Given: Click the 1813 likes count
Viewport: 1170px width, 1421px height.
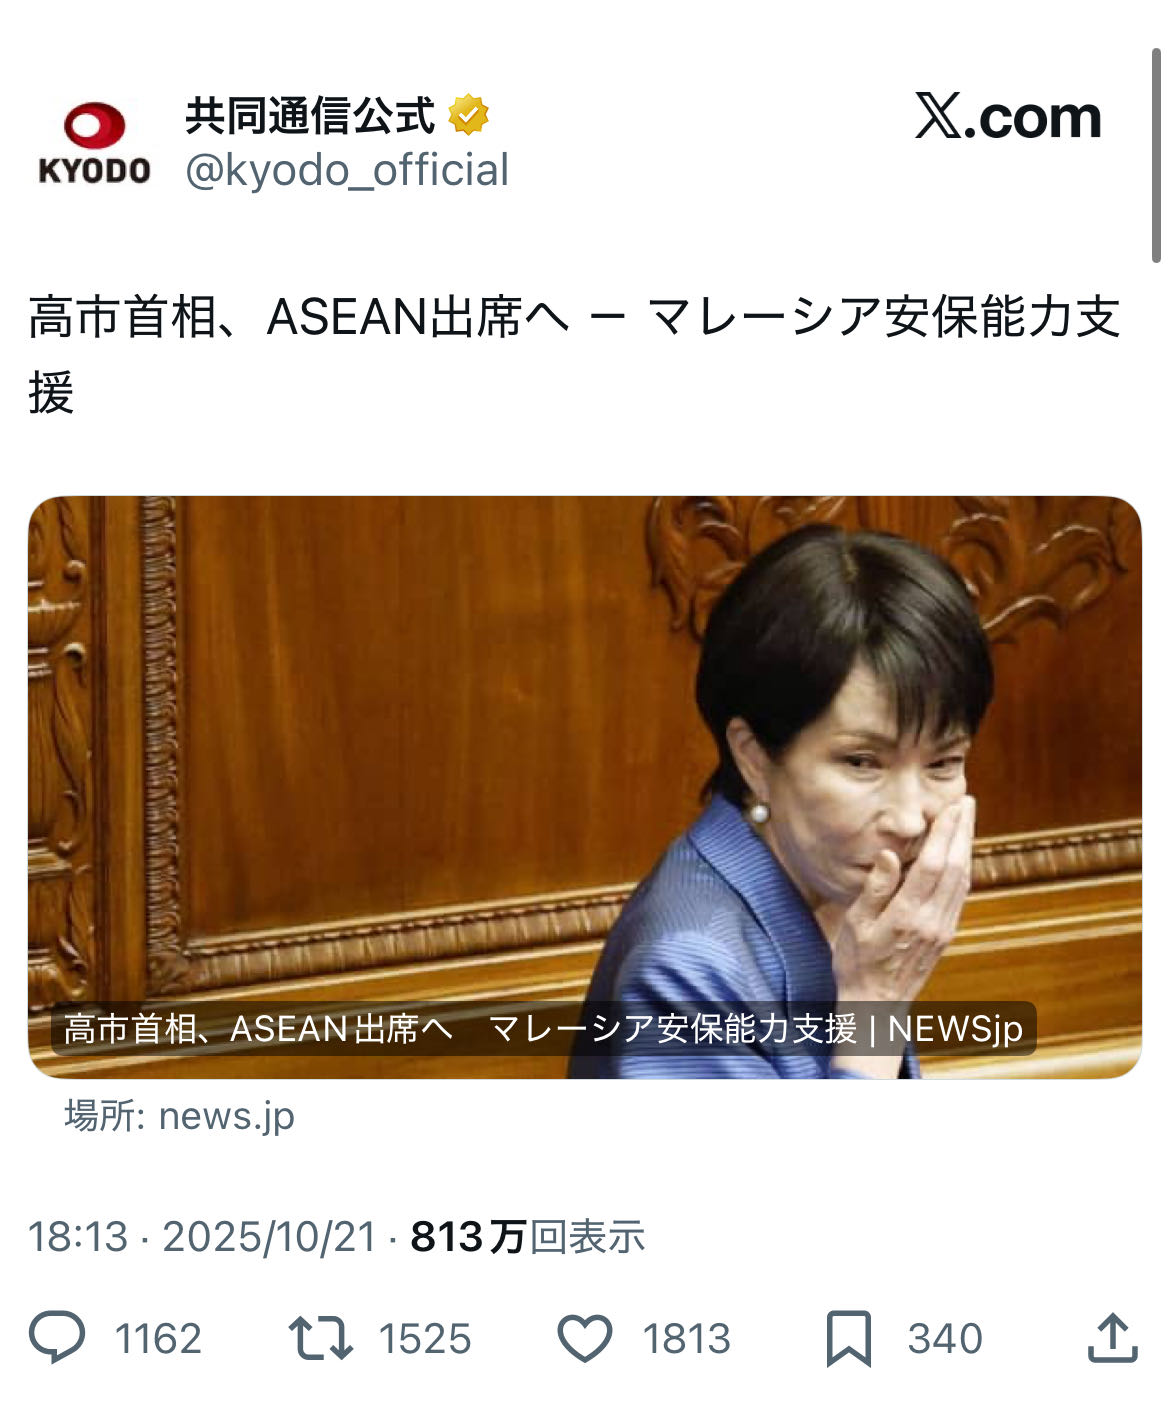Looking at the screenshot, I should tap(686, 1339).
